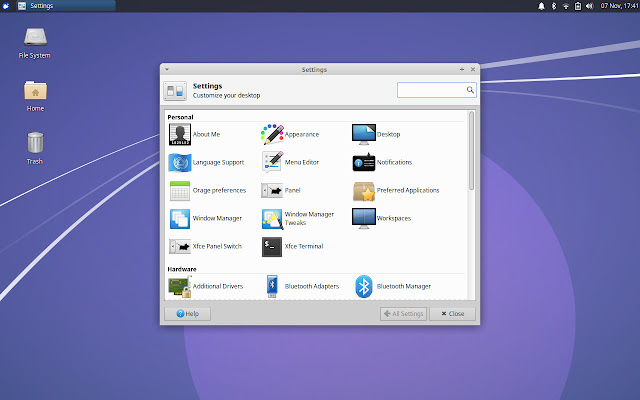Open Bluetooth Manager icon
The image size is (640, 400).
(364, 286)
